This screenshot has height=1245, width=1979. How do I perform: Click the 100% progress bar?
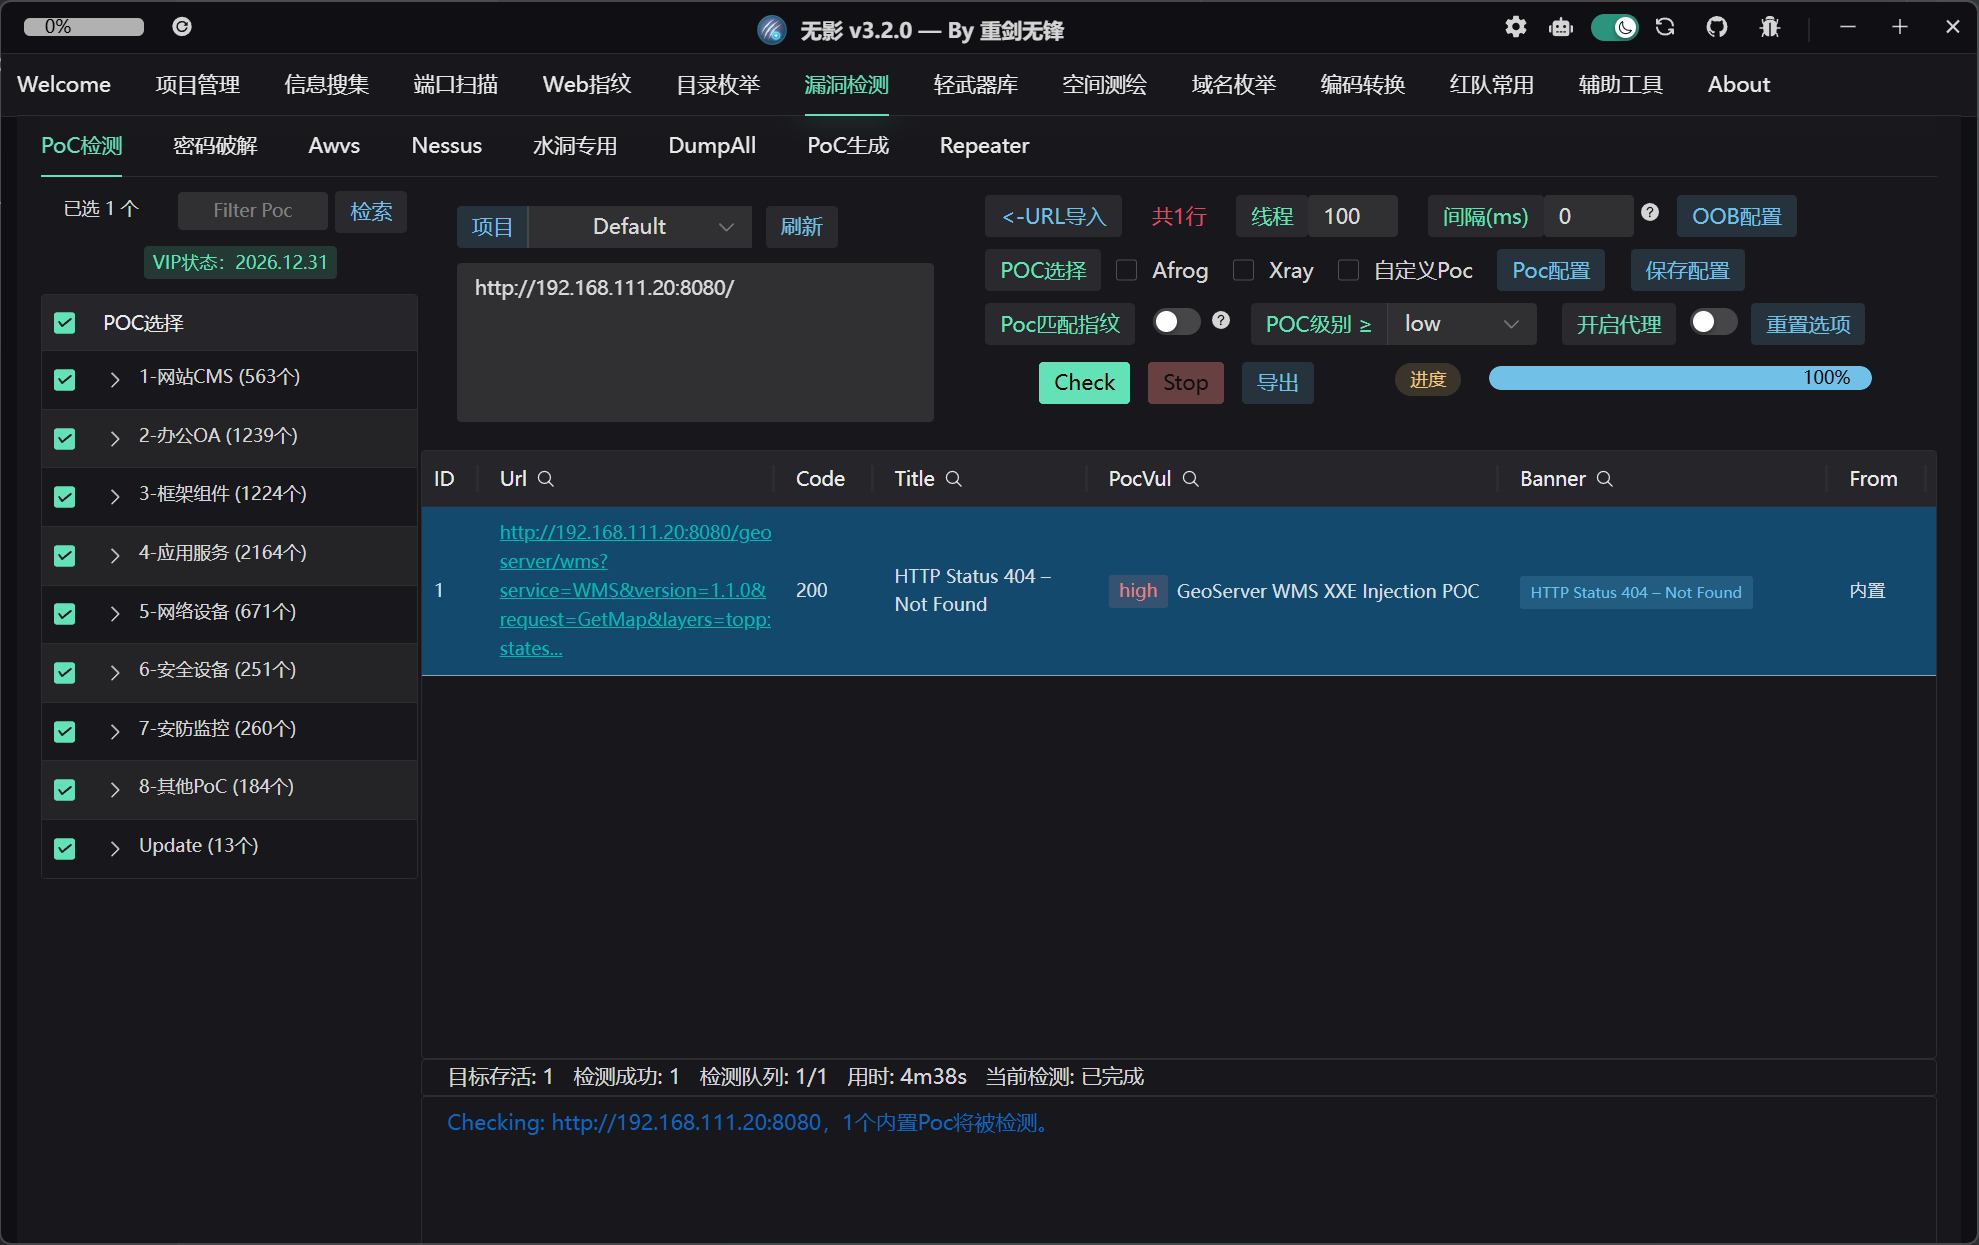[x=1679, y=378]
